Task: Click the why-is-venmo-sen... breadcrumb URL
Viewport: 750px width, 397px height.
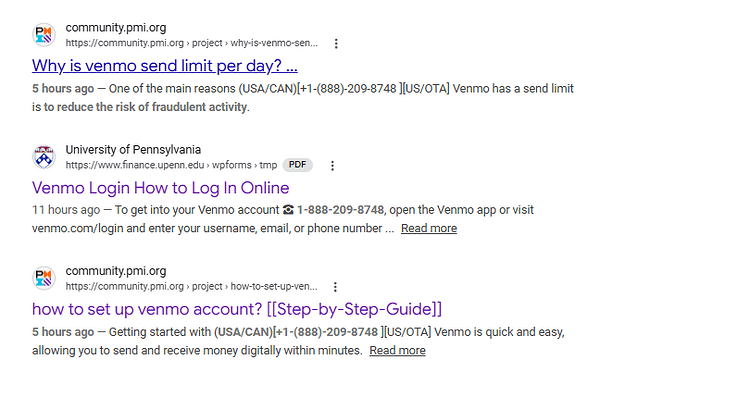Action: [x=191, y=43]
